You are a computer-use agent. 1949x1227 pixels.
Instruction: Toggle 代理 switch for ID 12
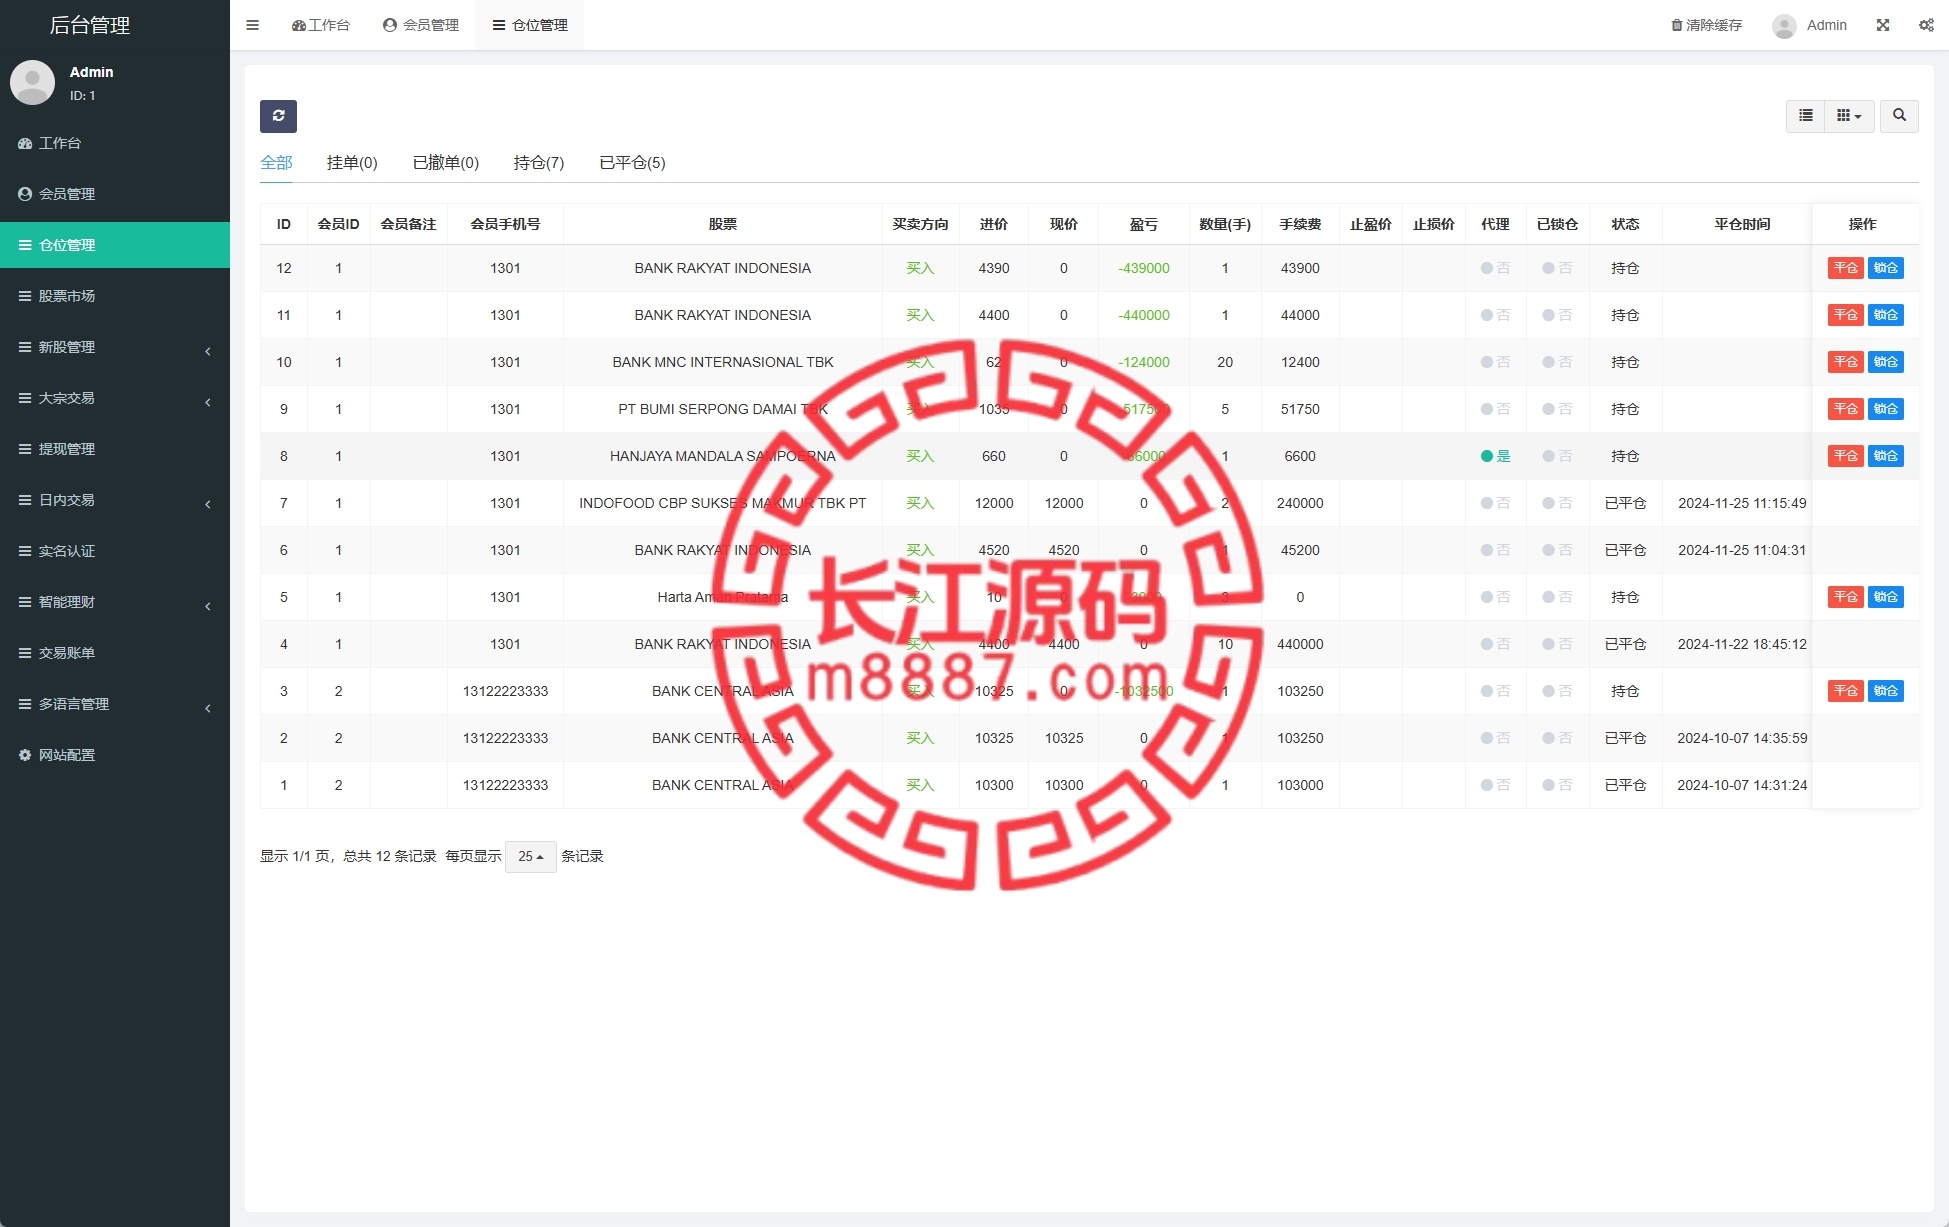click(x=1495, y=268)
